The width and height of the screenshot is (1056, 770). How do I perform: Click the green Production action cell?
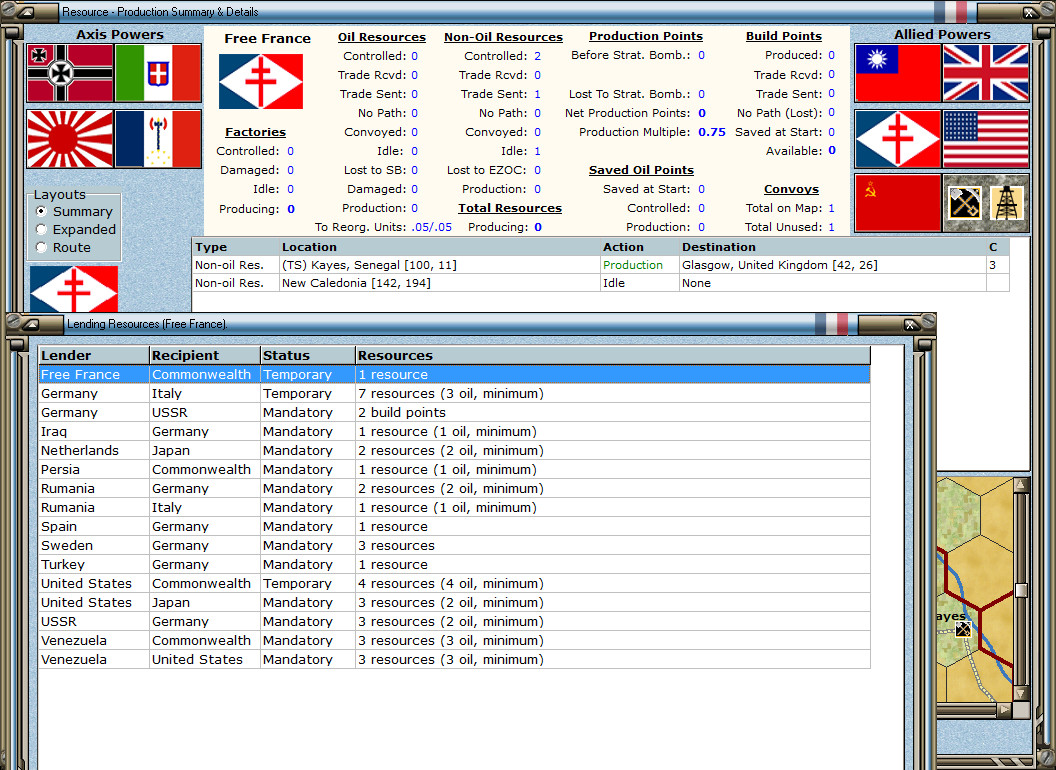coord(640,265)
